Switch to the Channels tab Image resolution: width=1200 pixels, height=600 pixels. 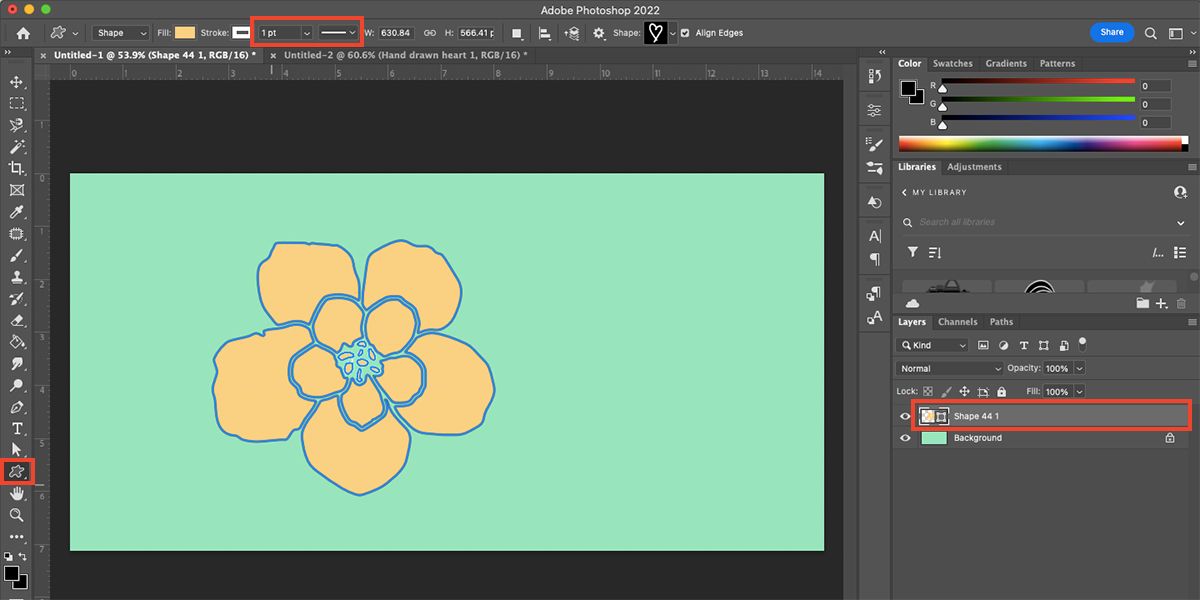(958, 322)
